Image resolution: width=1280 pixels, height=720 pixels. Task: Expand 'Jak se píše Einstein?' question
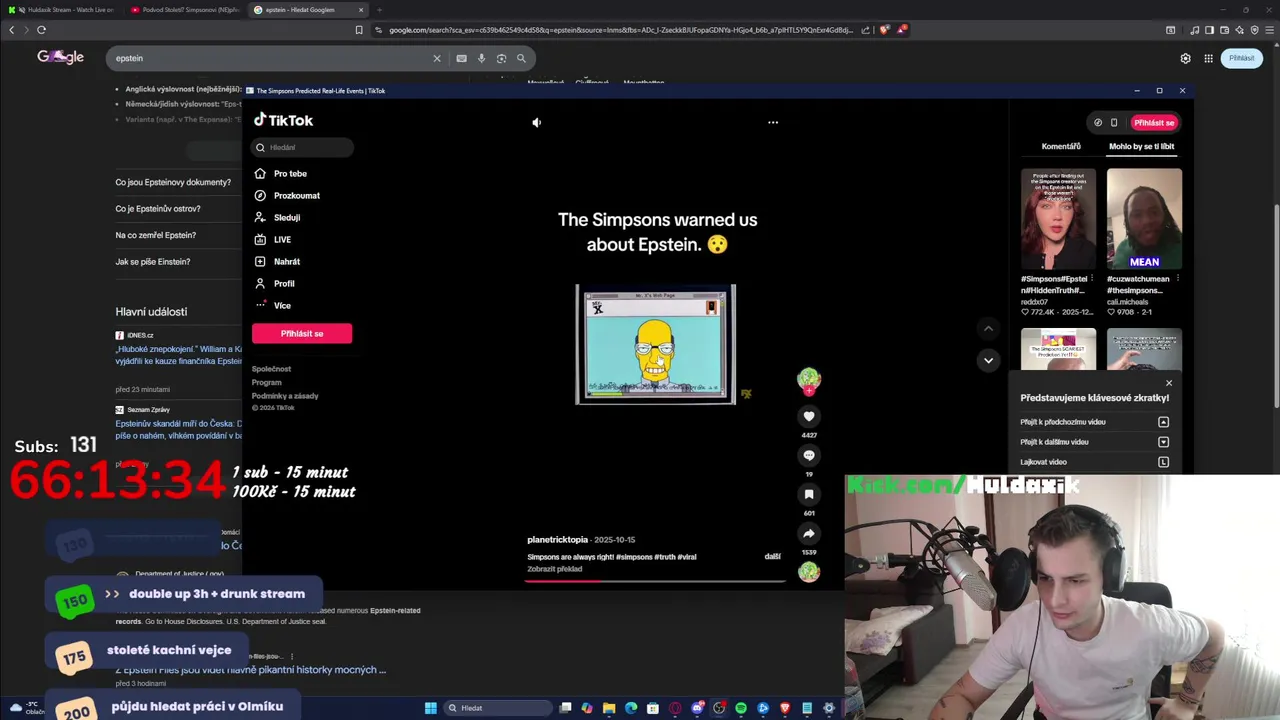(152, 262)
